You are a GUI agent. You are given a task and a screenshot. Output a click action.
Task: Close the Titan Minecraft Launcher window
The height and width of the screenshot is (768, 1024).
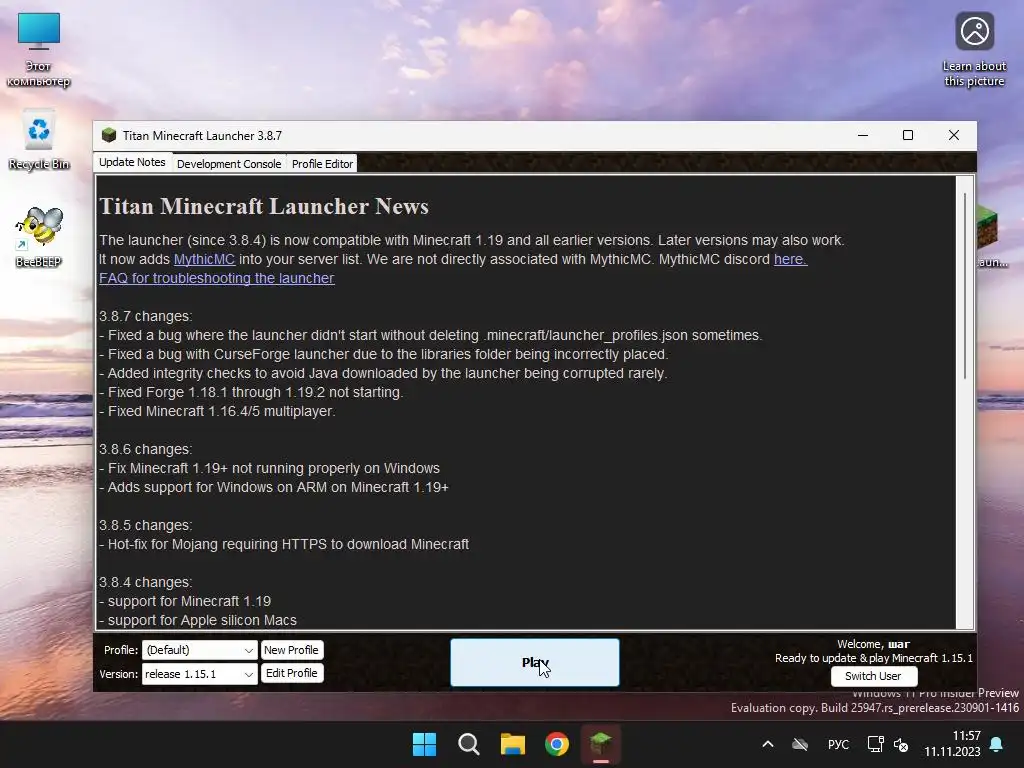(x=953, y=135)
